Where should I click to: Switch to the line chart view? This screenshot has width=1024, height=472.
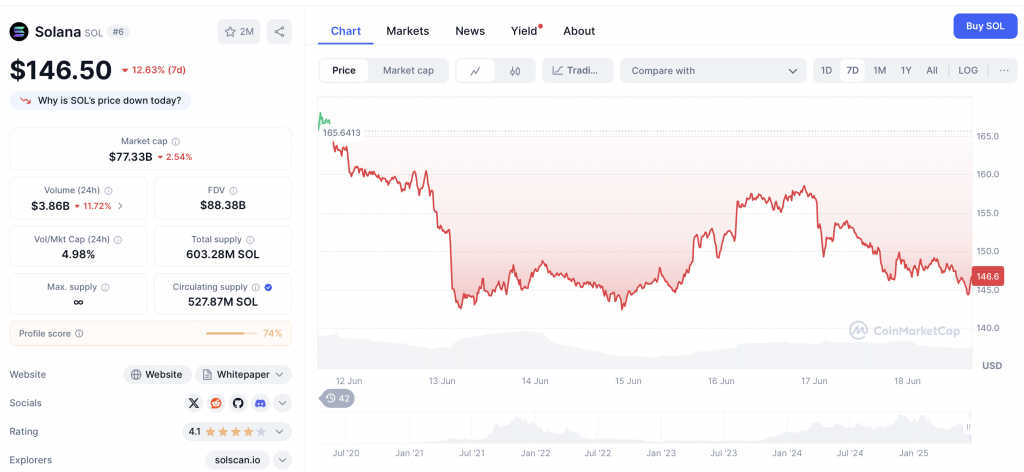(475, 71)
